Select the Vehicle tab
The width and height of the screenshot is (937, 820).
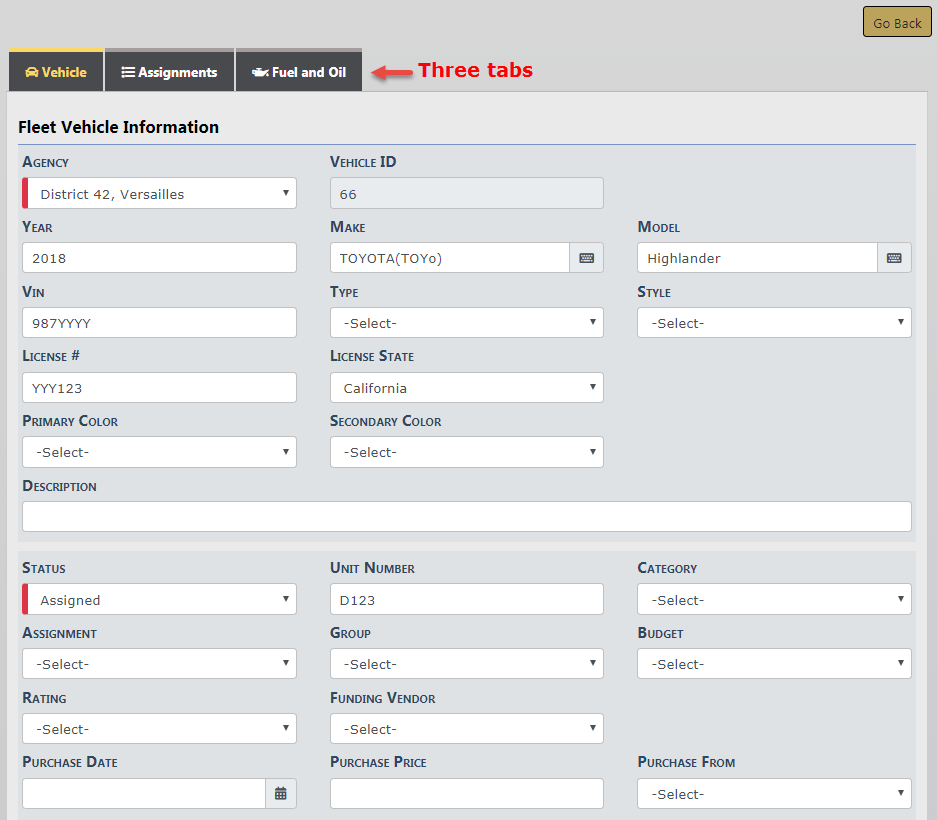56,72
